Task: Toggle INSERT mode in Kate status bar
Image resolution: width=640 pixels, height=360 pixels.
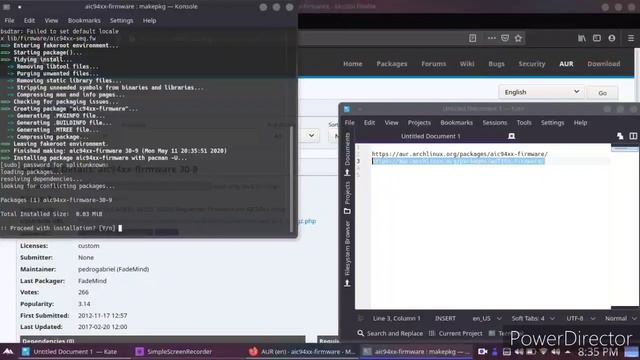Action: click(445, 318)
